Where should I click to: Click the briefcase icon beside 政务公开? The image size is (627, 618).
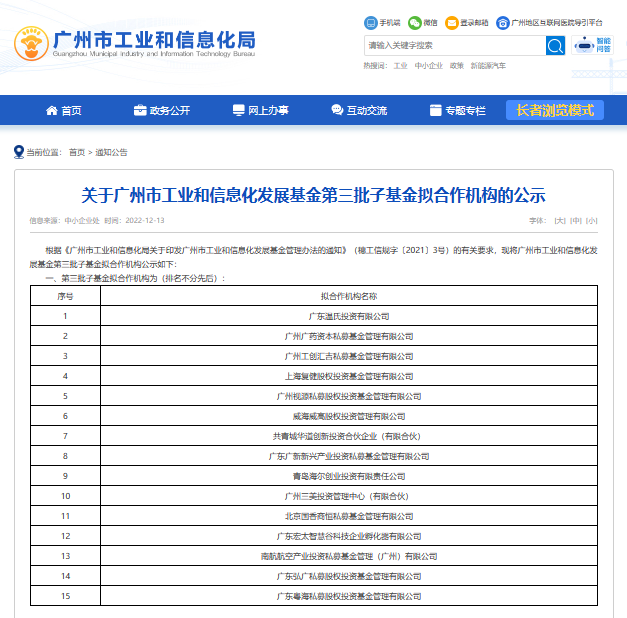point(140,110)
